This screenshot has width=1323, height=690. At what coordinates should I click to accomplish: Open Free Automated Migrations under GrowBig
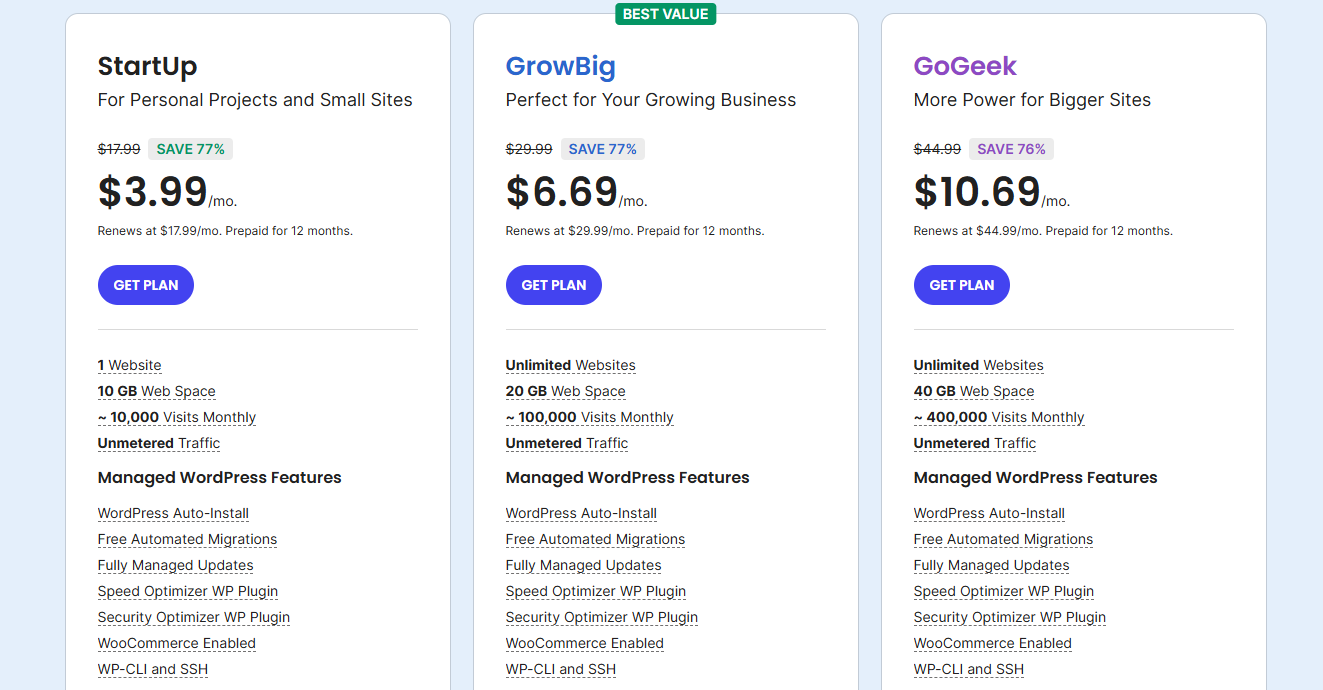tap(596, 540)
